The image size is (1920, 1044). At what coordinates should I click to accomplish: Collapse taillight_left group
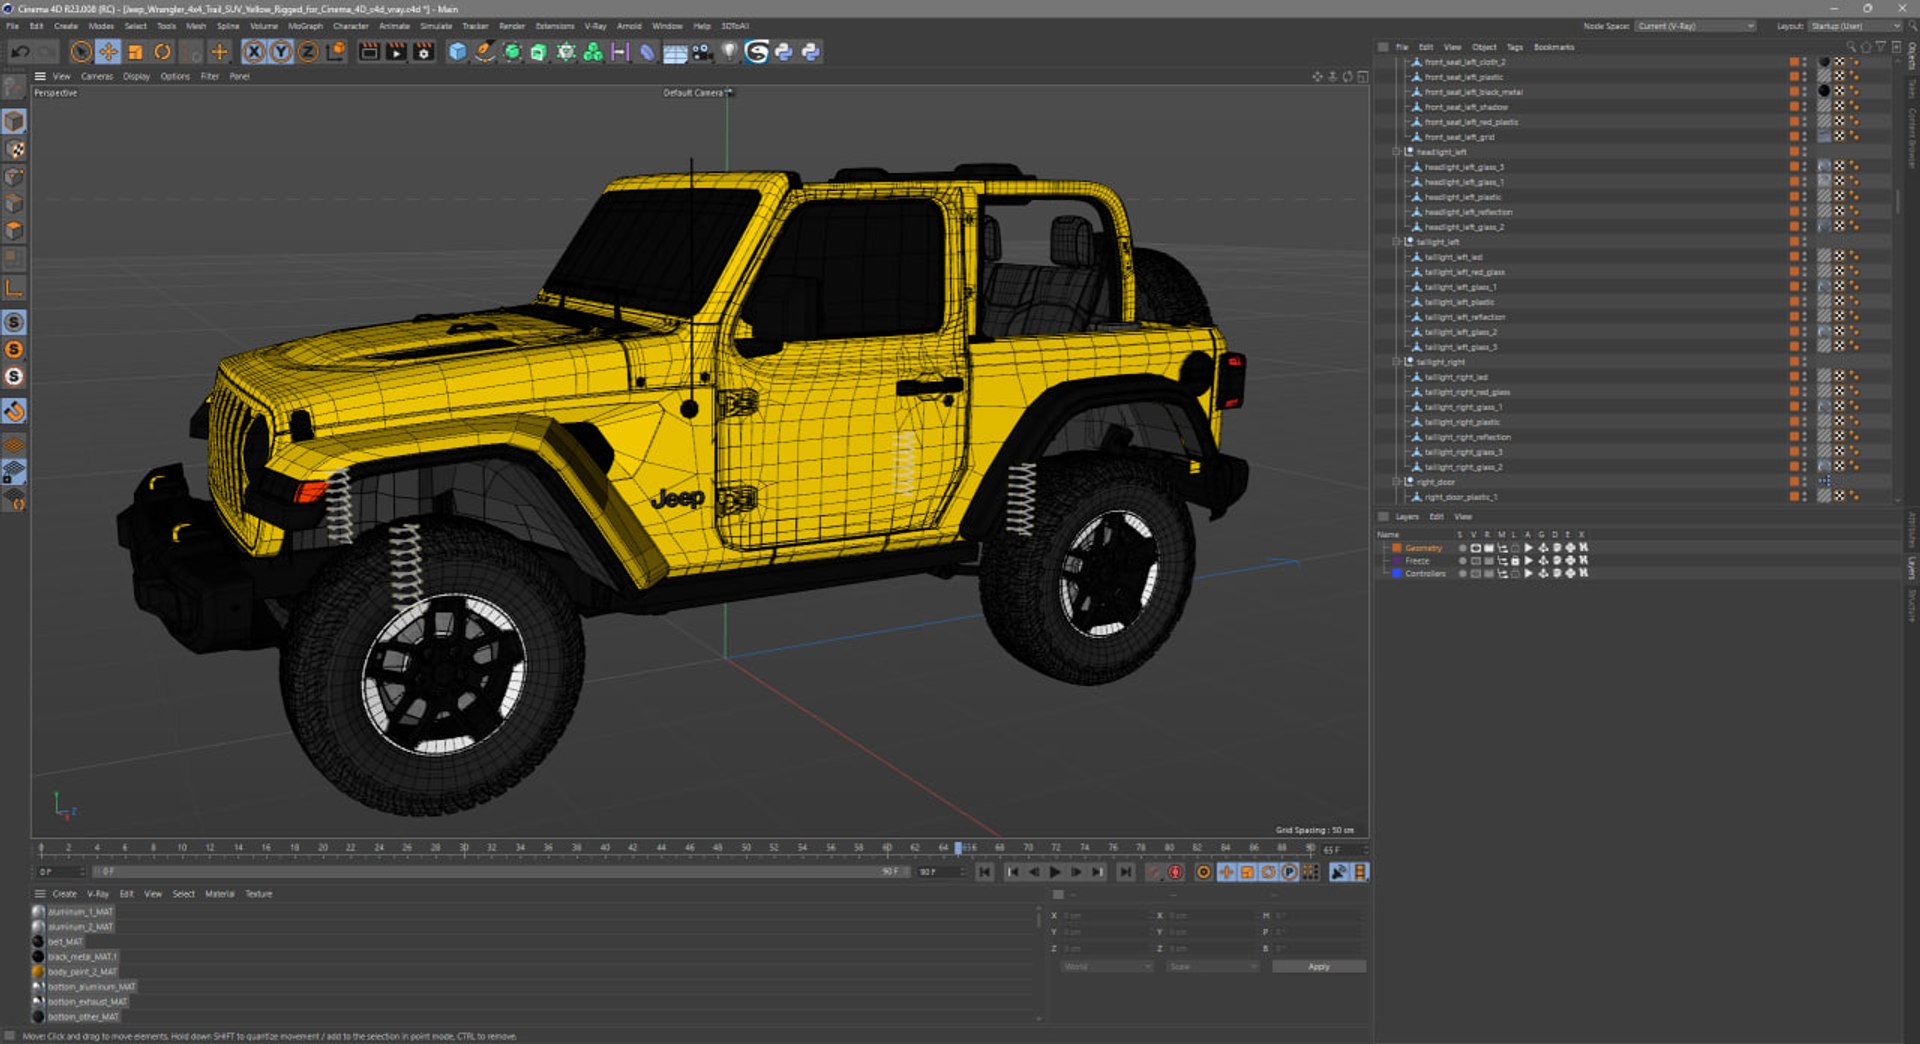1397,242
